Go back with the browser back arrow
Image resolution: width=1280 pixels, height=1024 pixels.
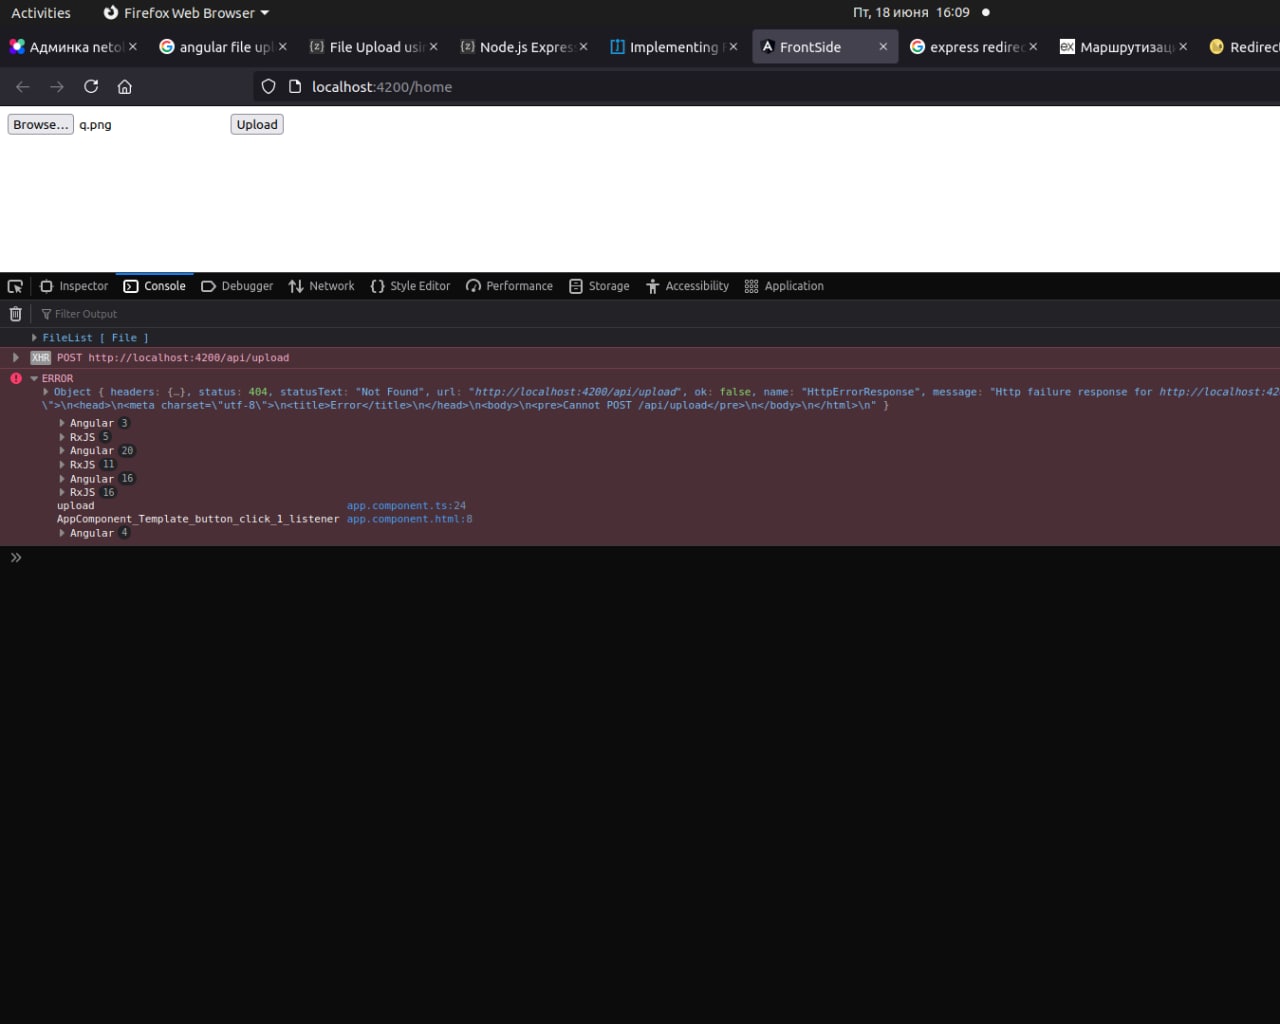coord(23,87)
